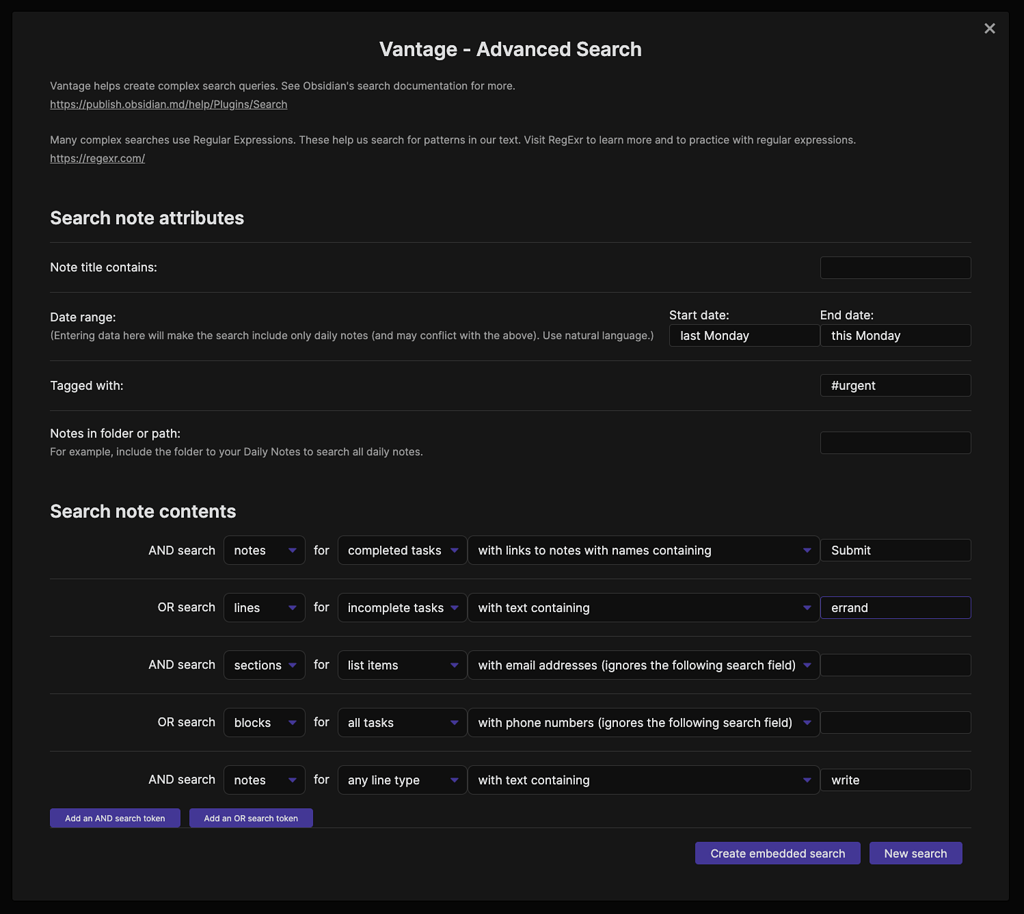The height and width of the screenshot is (914, 1024).
Task: Click the "Note title contains" input field
Action: [895, 267]
